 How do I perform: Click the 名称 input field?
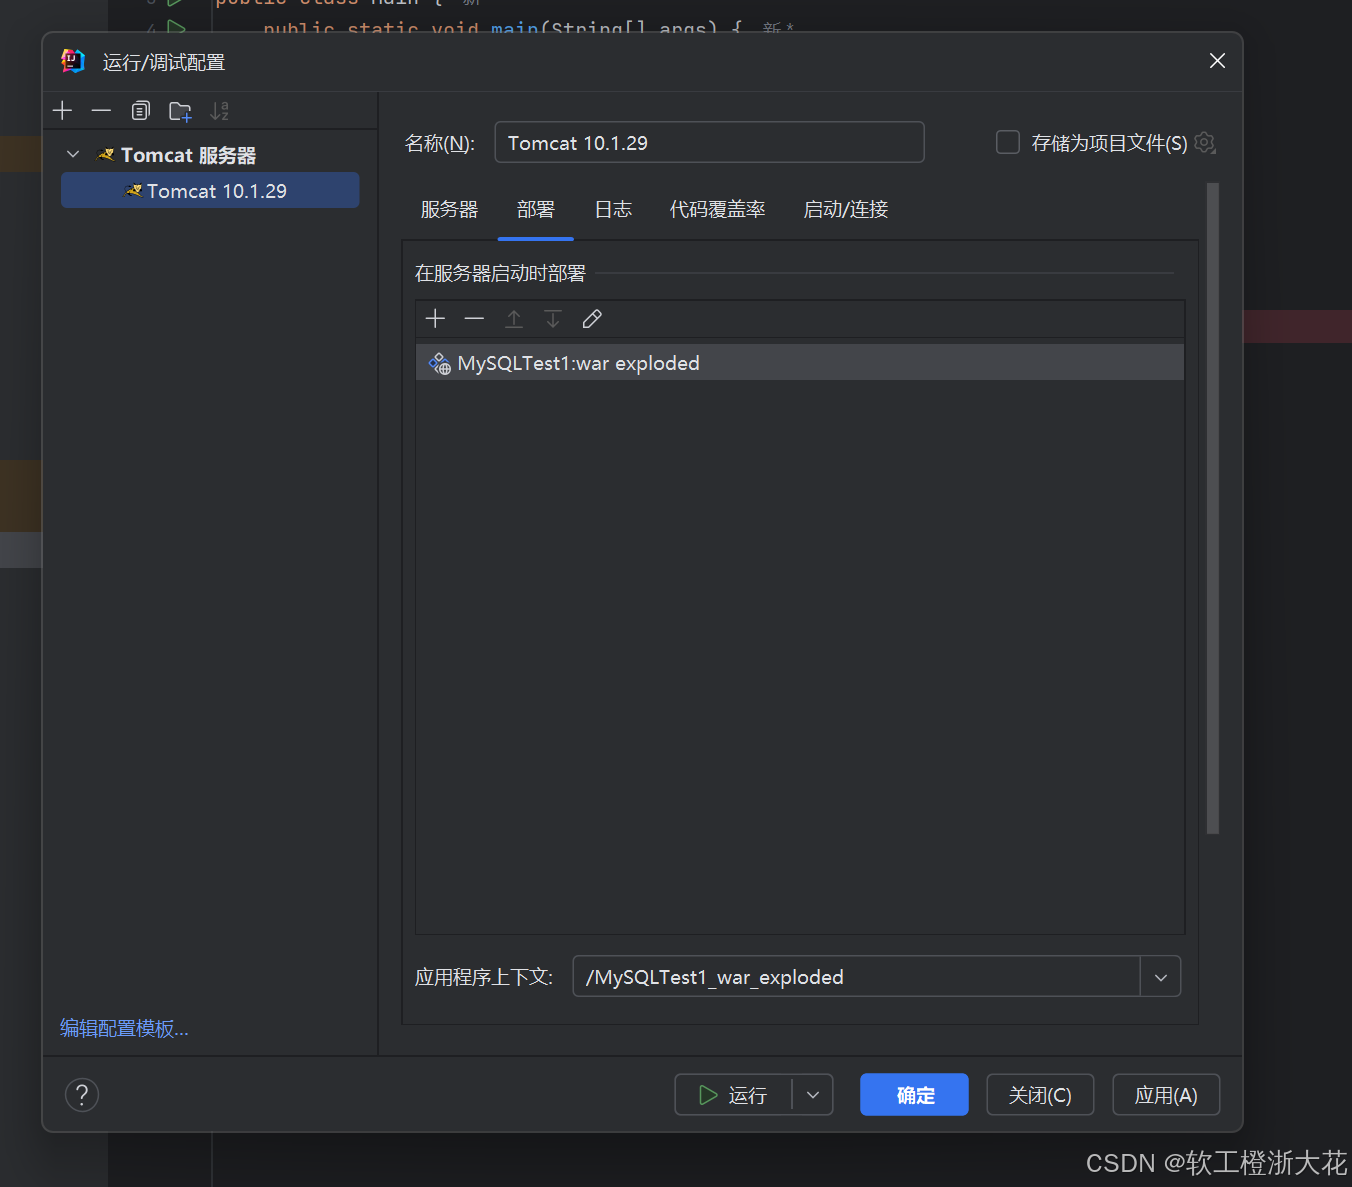coord(709,142)
